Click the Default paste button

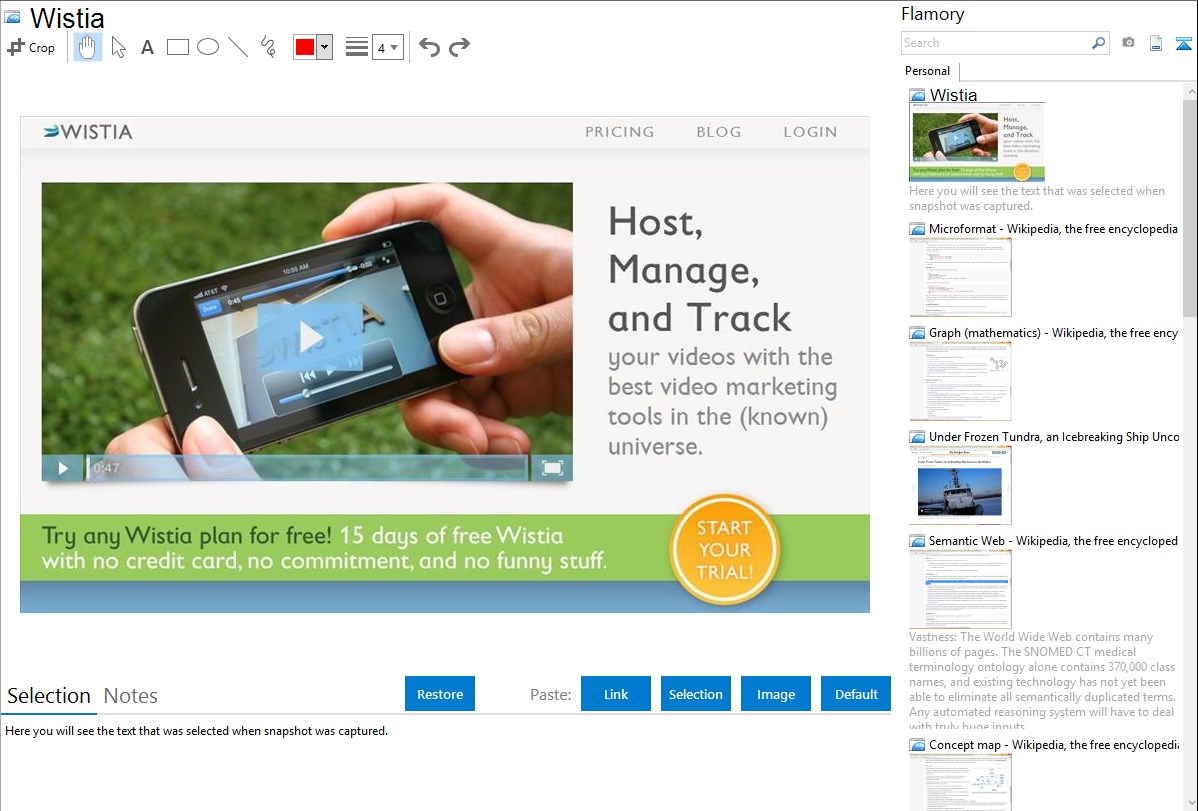(x=856, y=694)
